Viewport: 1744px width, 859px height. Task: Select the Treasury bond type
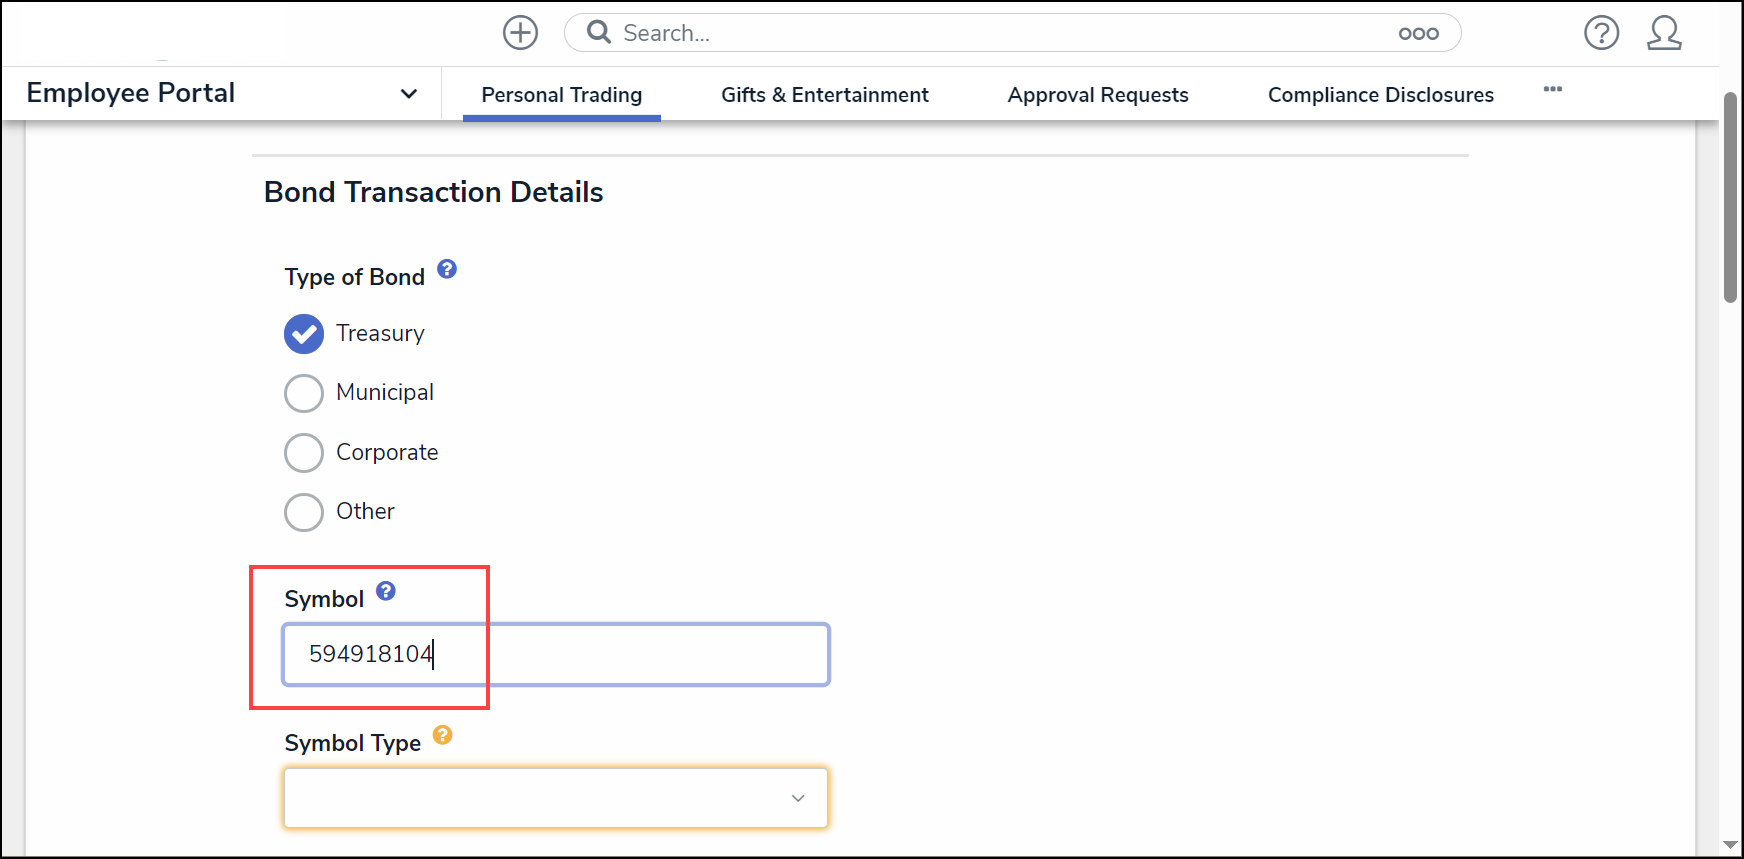[x=304, y=334]
